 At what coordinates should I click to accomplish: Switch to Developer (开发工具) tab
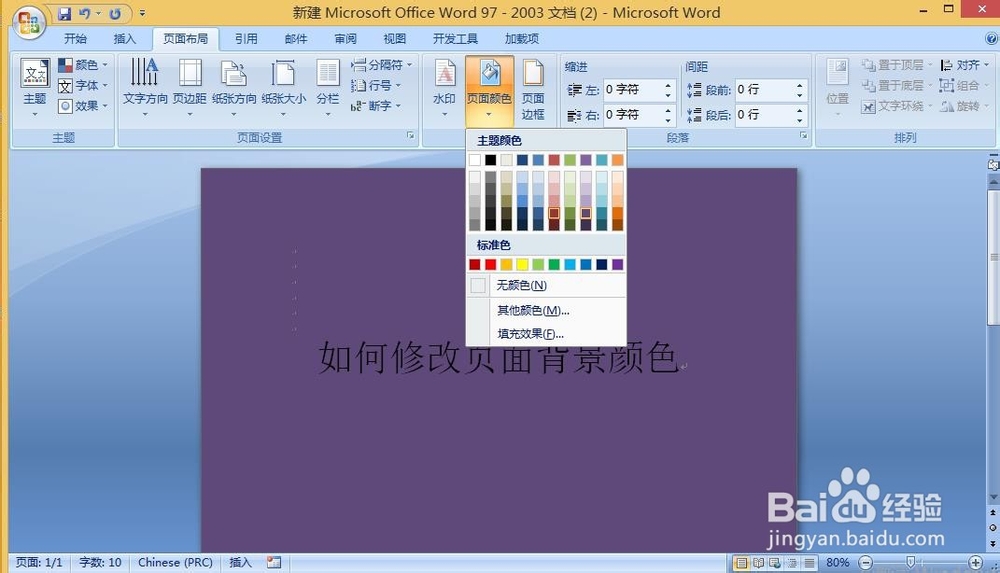click(x=455, y=38)
